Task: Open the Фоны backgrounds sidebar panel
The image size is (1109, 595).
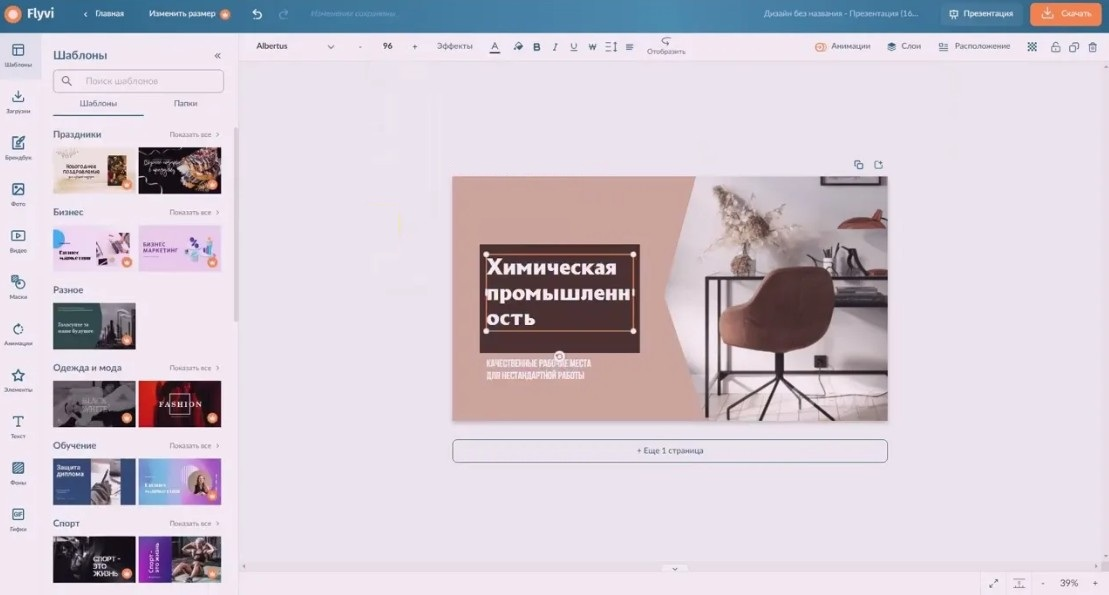Action: [x=18, y=473]
